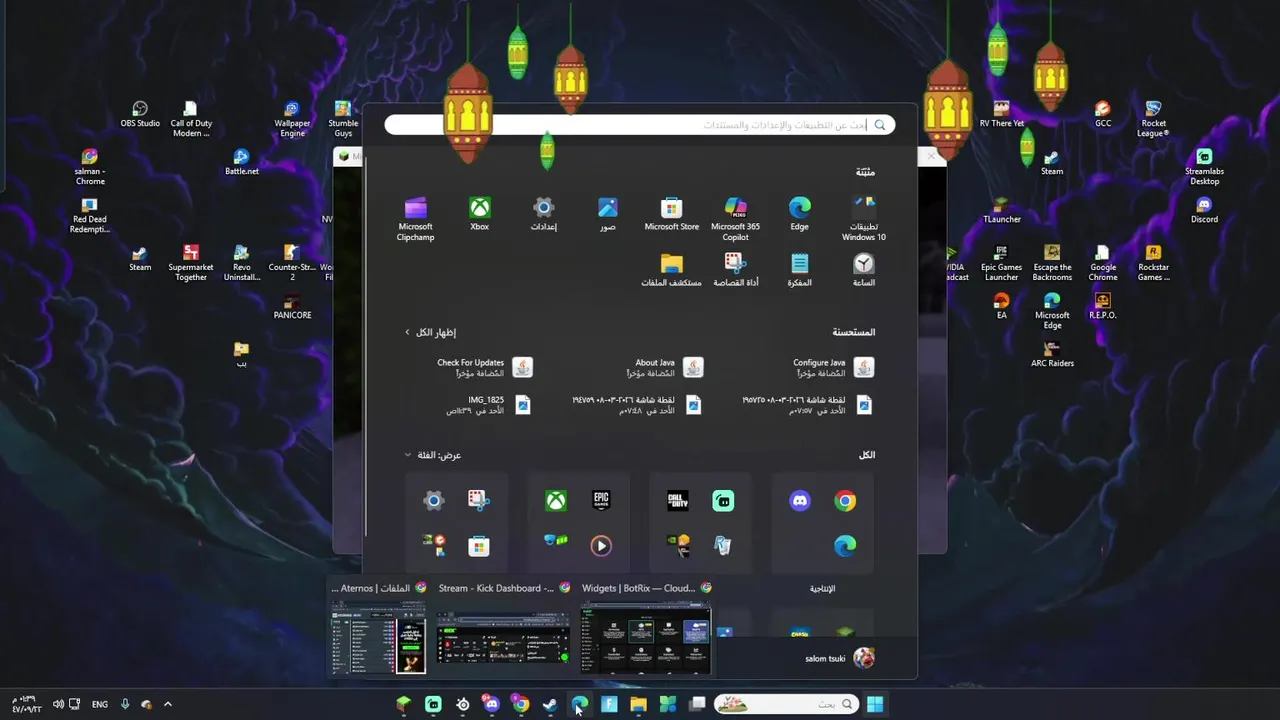Screen dimensions: 1280x720
Task: Open OBS Studio on taskbar
Action: pyautogui.click(x=463, y=704)
